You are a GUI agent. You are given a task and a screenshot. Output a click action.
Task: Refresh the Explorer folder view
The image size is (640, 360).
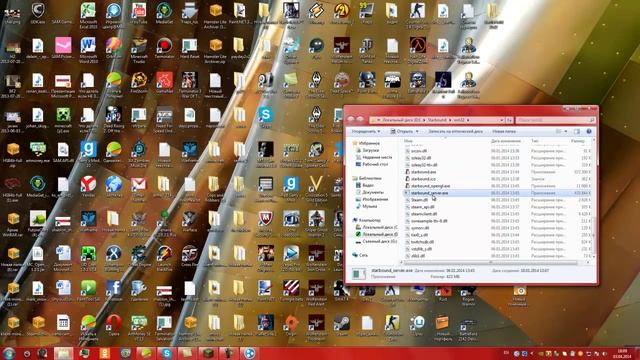[509, 120]
